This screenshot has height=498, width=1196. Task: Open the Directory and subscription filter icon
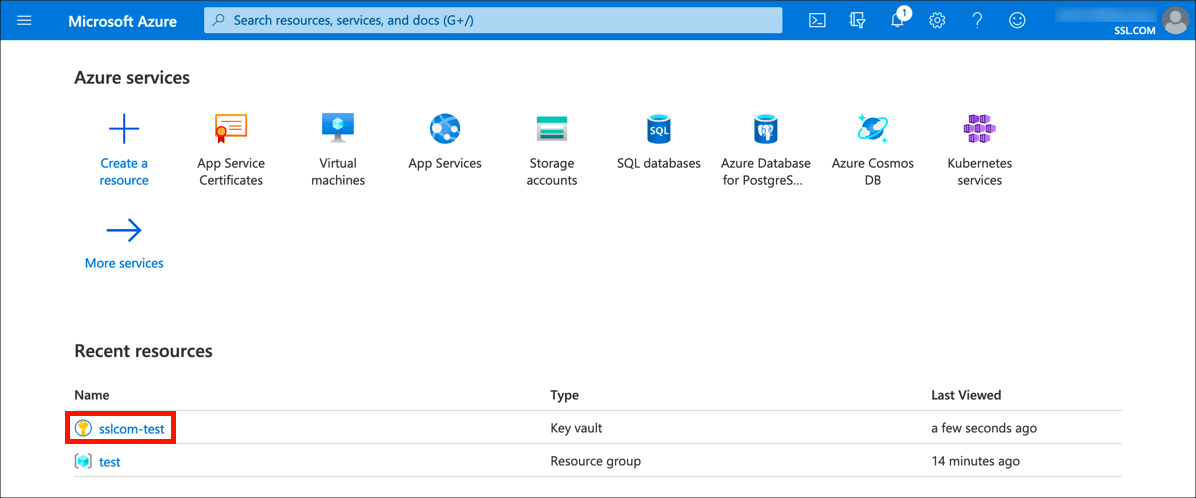(x=856, y=20)
